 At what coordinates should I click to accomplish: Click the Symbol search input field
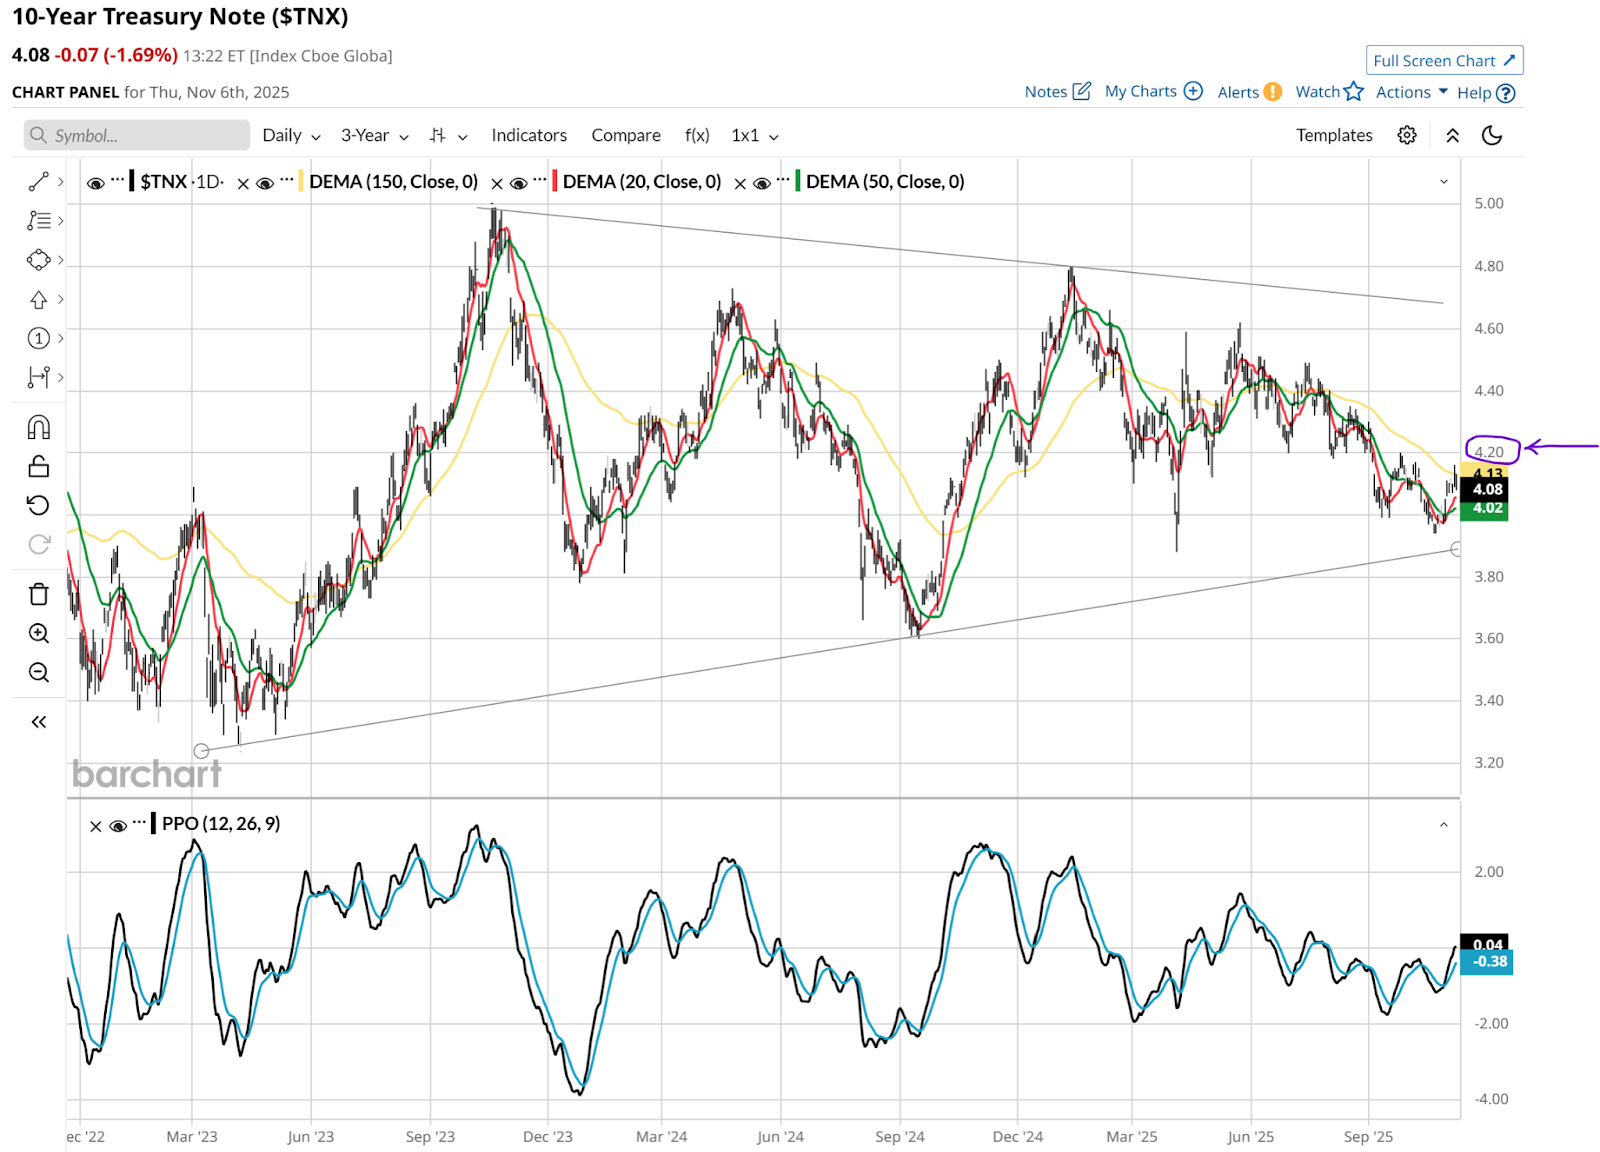[138, 135]
